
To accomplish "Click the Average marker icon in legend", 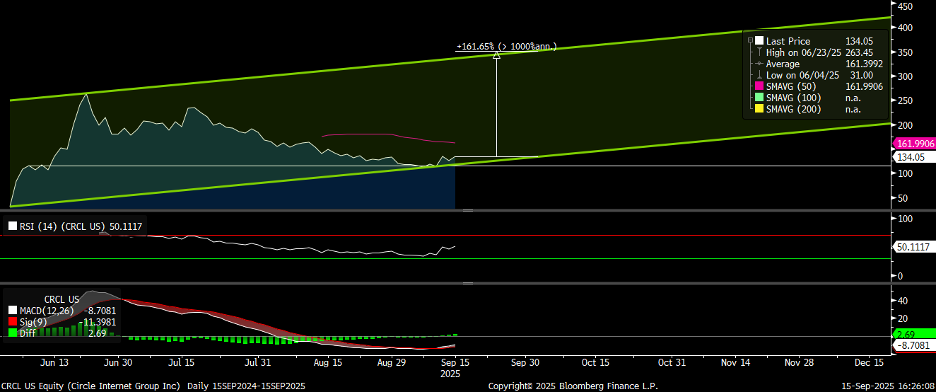I will (759, 64).
